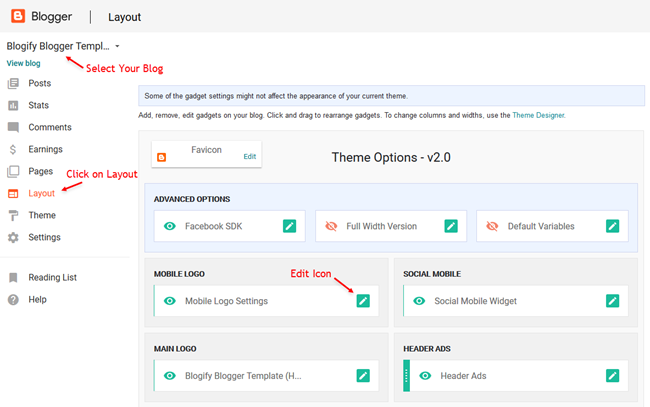Screen dimensions: 650x407
Task: Click the blog name Blogify Blogger Templ...
Action: (x=58, y=46)
